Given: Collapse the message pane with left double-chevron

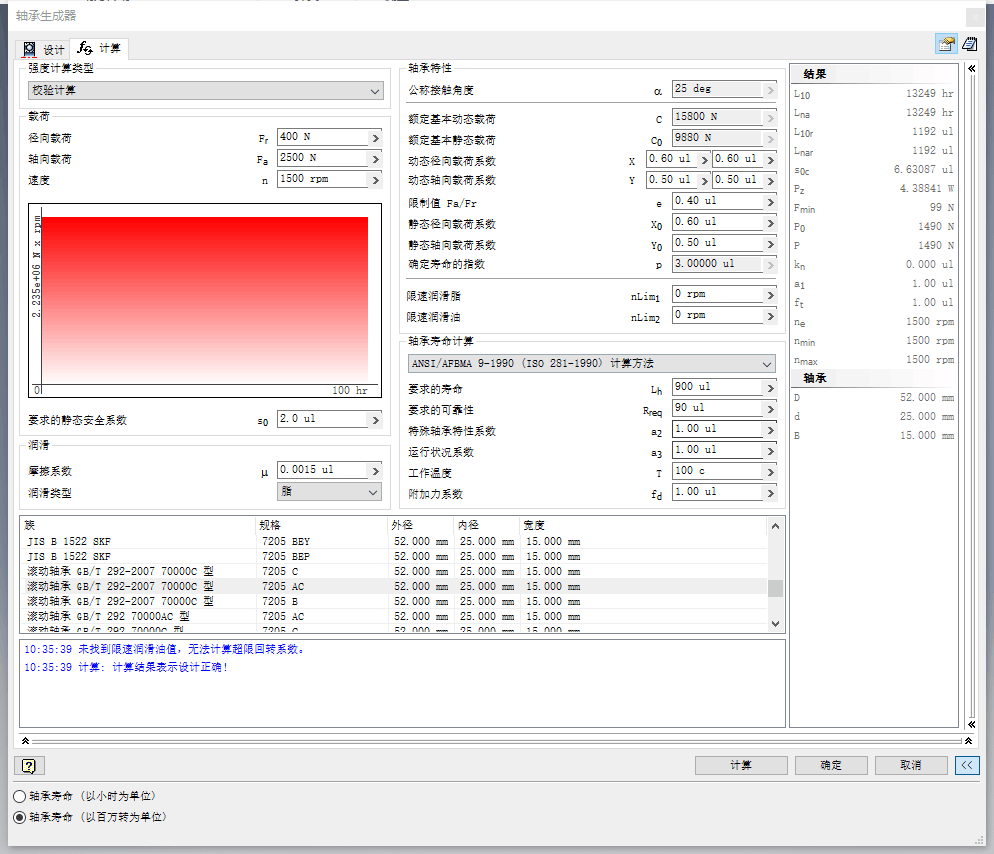Looking at the screenshot, I should coord(25,741).
